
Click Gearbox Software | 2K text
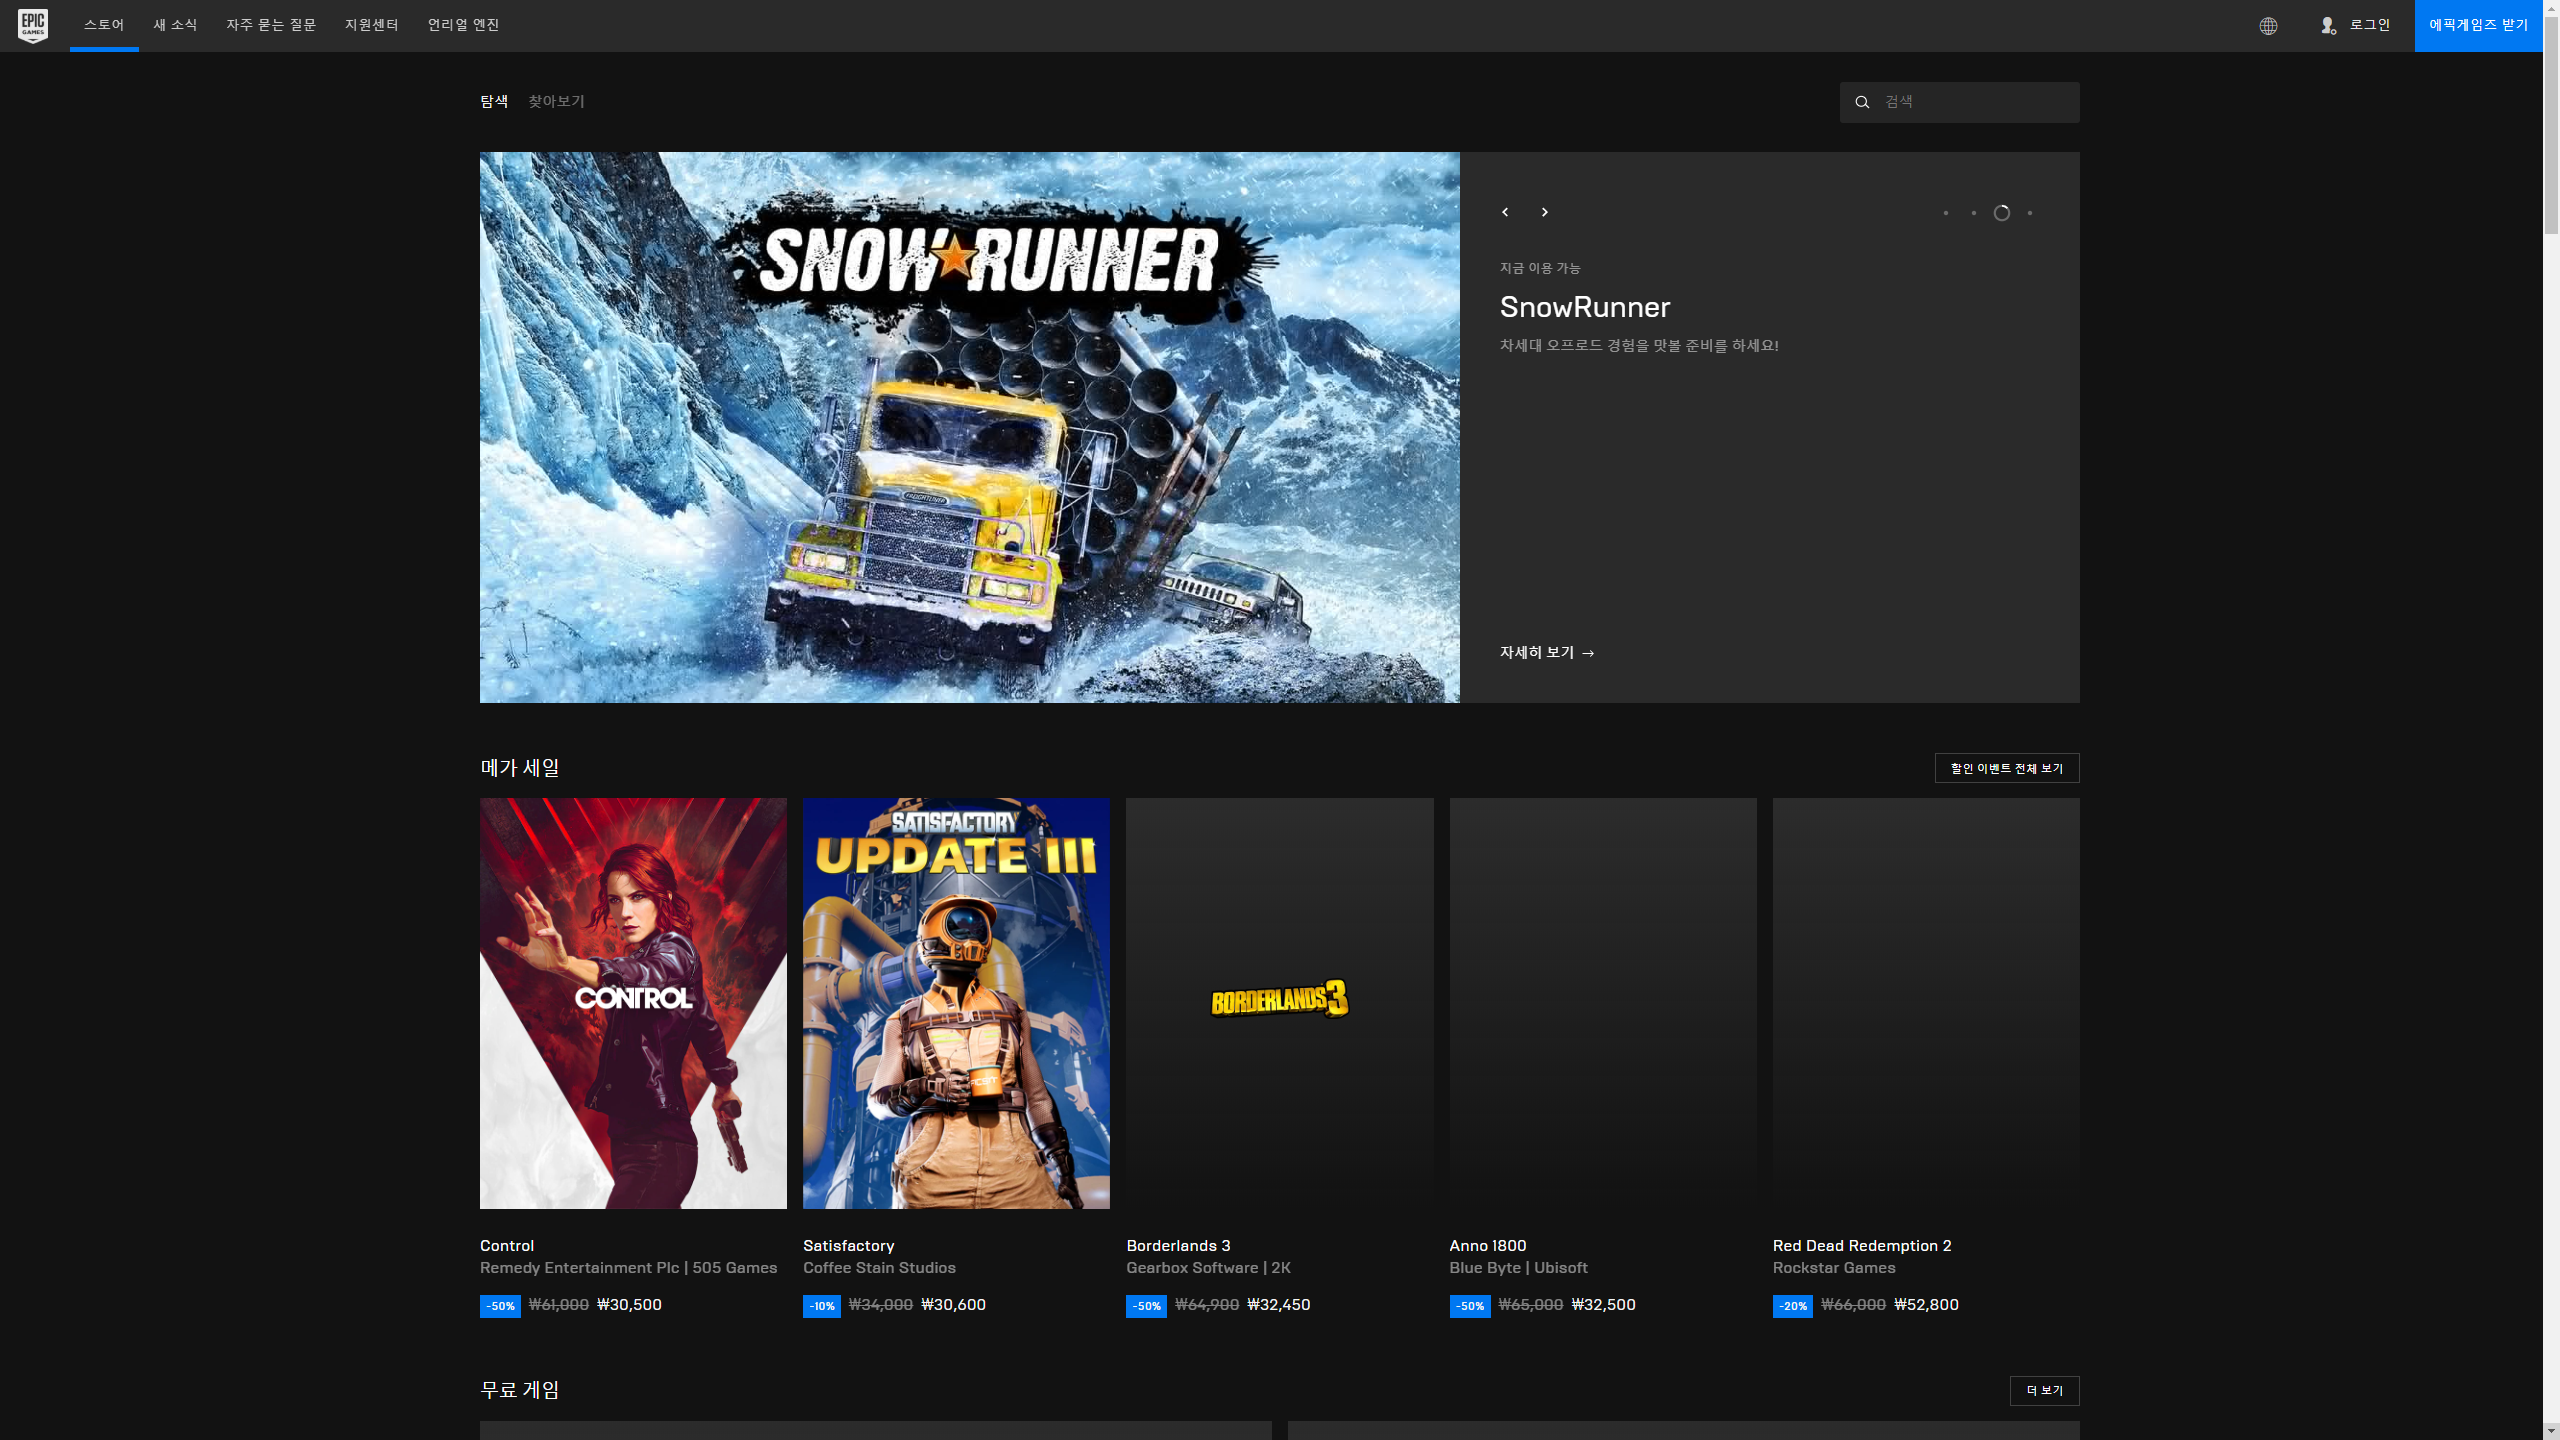[x=1208, y=1267]
